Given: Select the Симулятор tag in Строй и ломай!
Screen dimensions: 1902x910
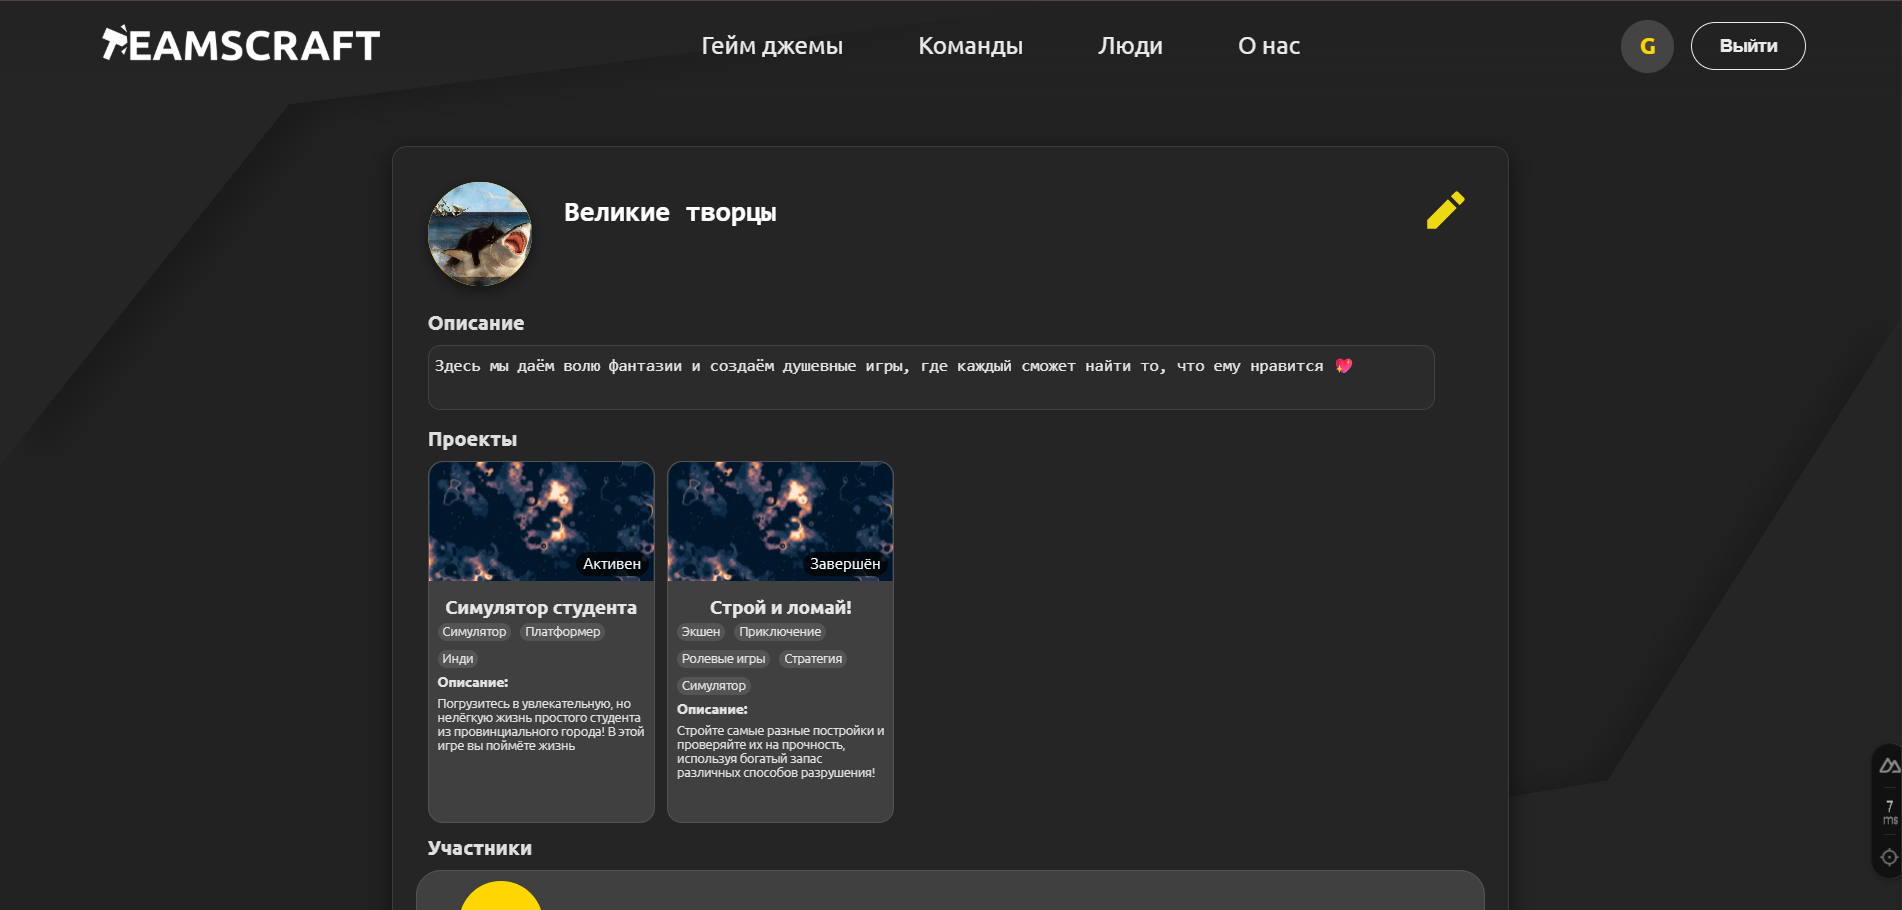Looking at the screenshot, I should click(x=714, y=686).
